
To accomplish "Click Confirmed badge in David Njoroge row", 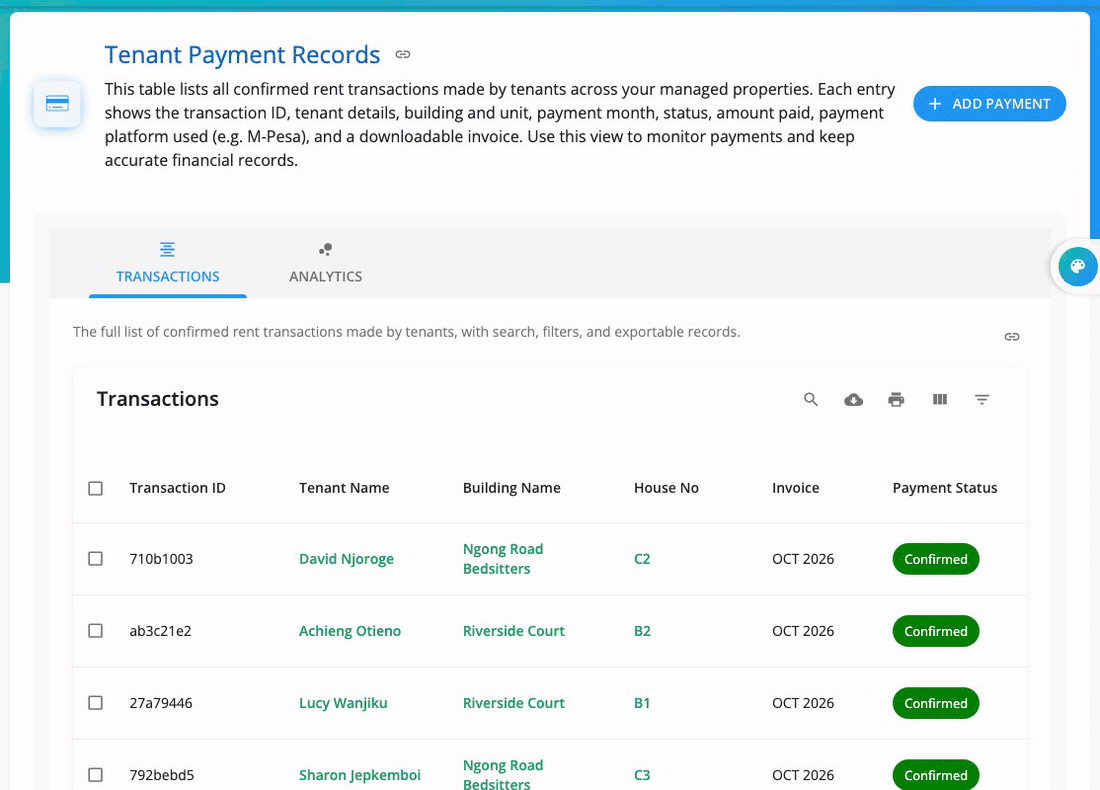I will (x=936, y=559).
